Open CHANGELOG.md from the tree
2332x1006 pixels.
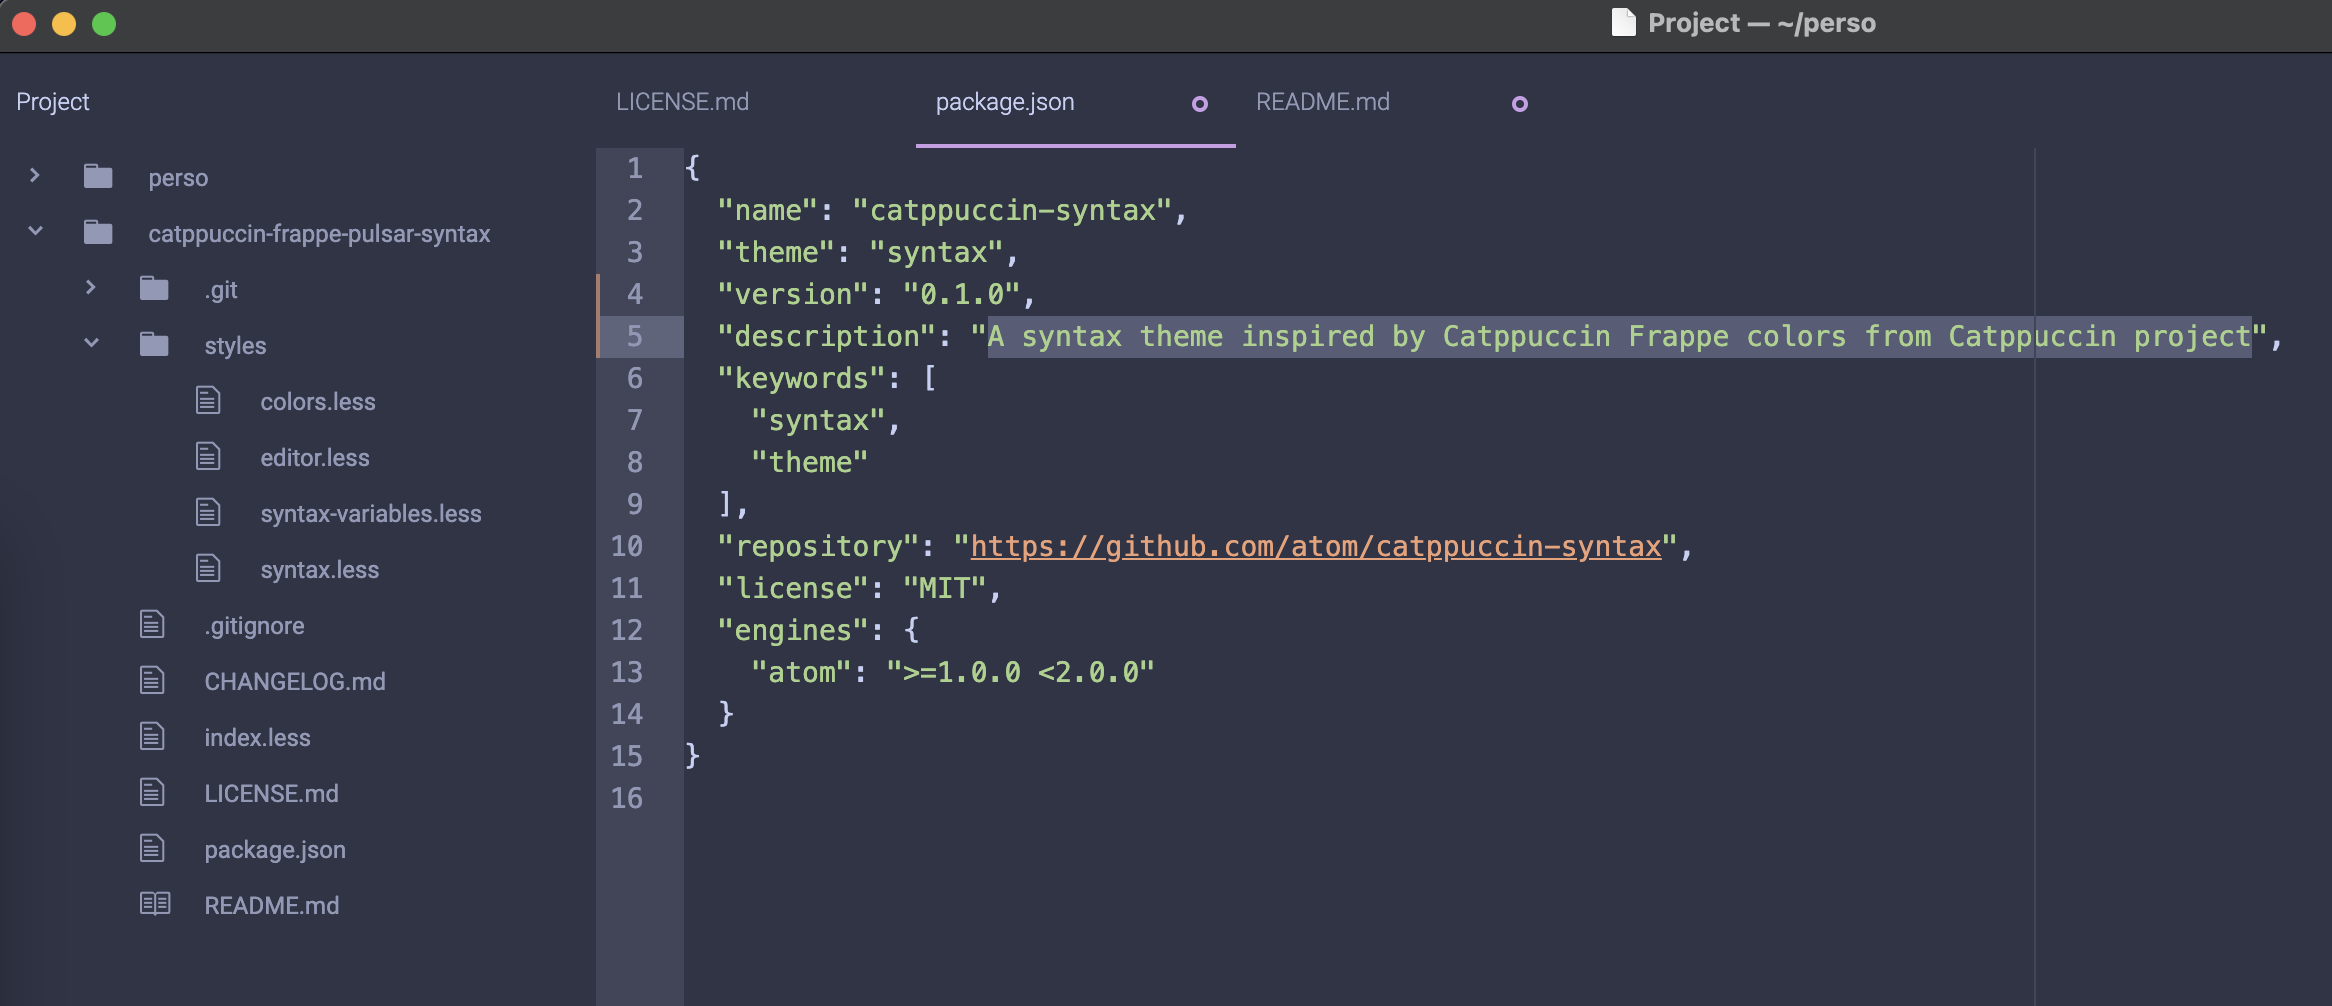[x=295, y=682]
